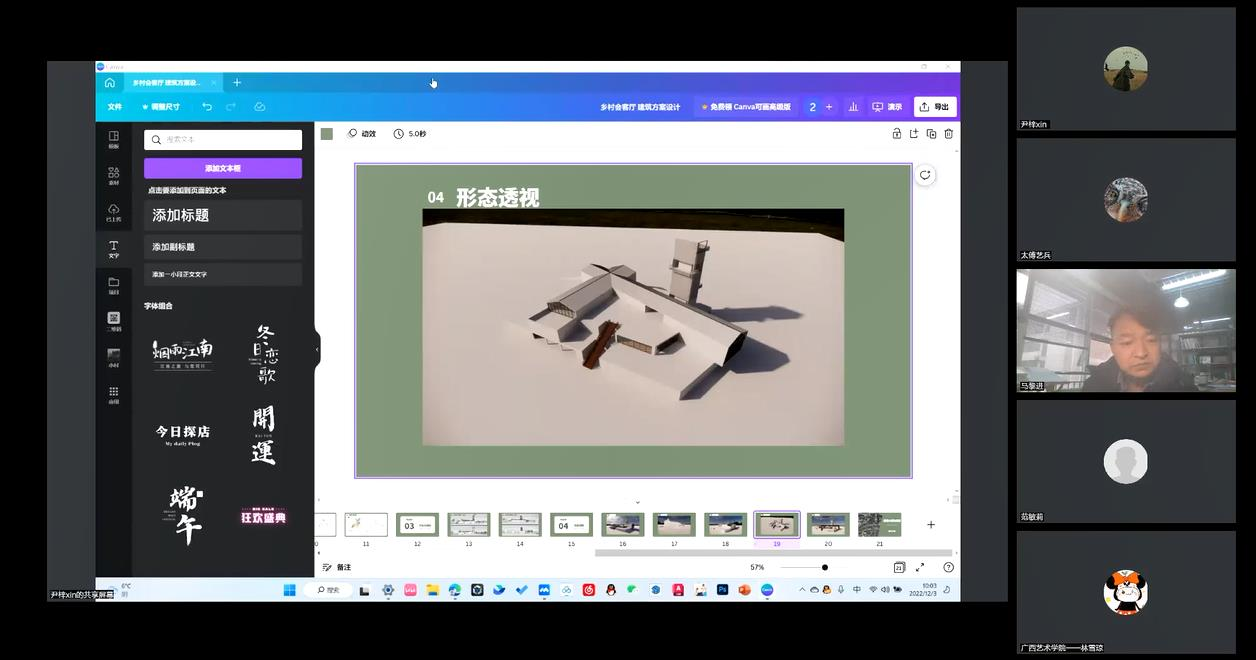
Task: Click the purple 添加文本框 button
Action: tap(223, 168)
